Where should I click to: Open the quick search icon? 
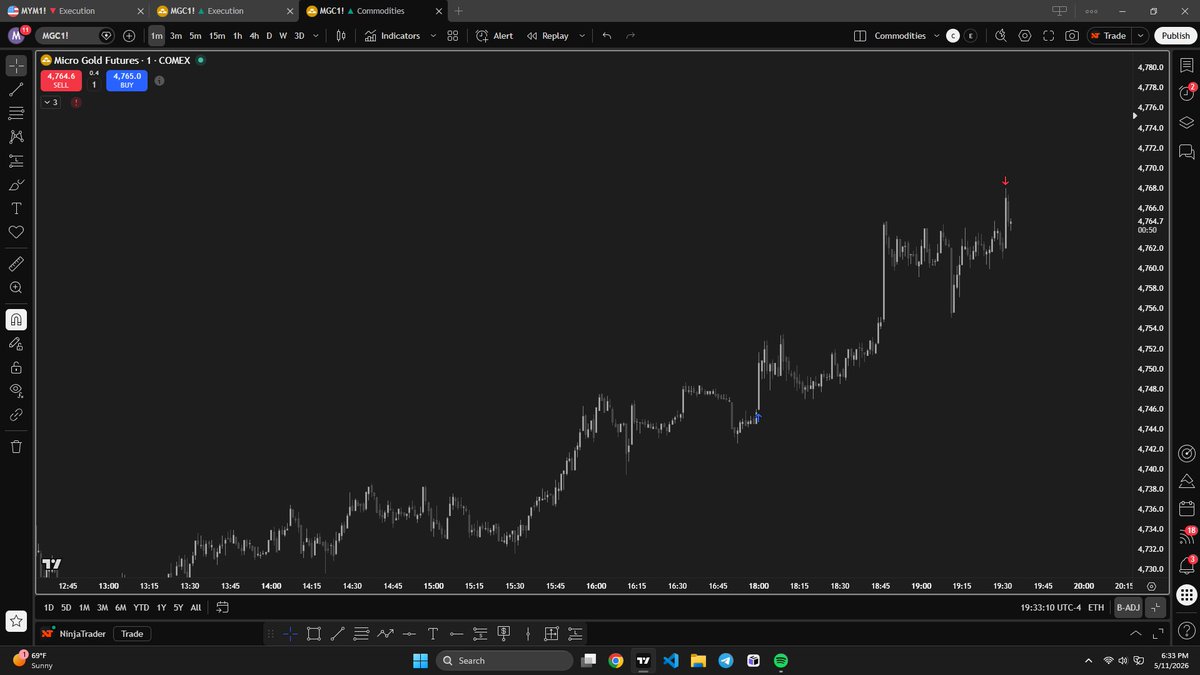pyautogui.click(x=1001, y=35)
